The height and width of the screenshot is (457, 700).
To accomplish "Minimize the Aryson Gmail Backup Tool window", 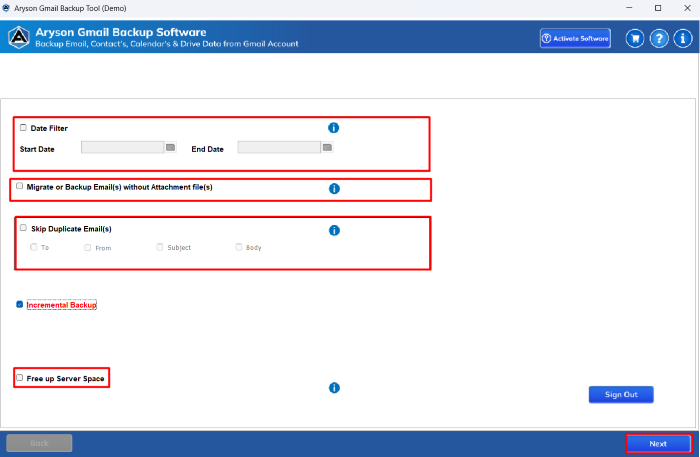I will click(629, 8).
